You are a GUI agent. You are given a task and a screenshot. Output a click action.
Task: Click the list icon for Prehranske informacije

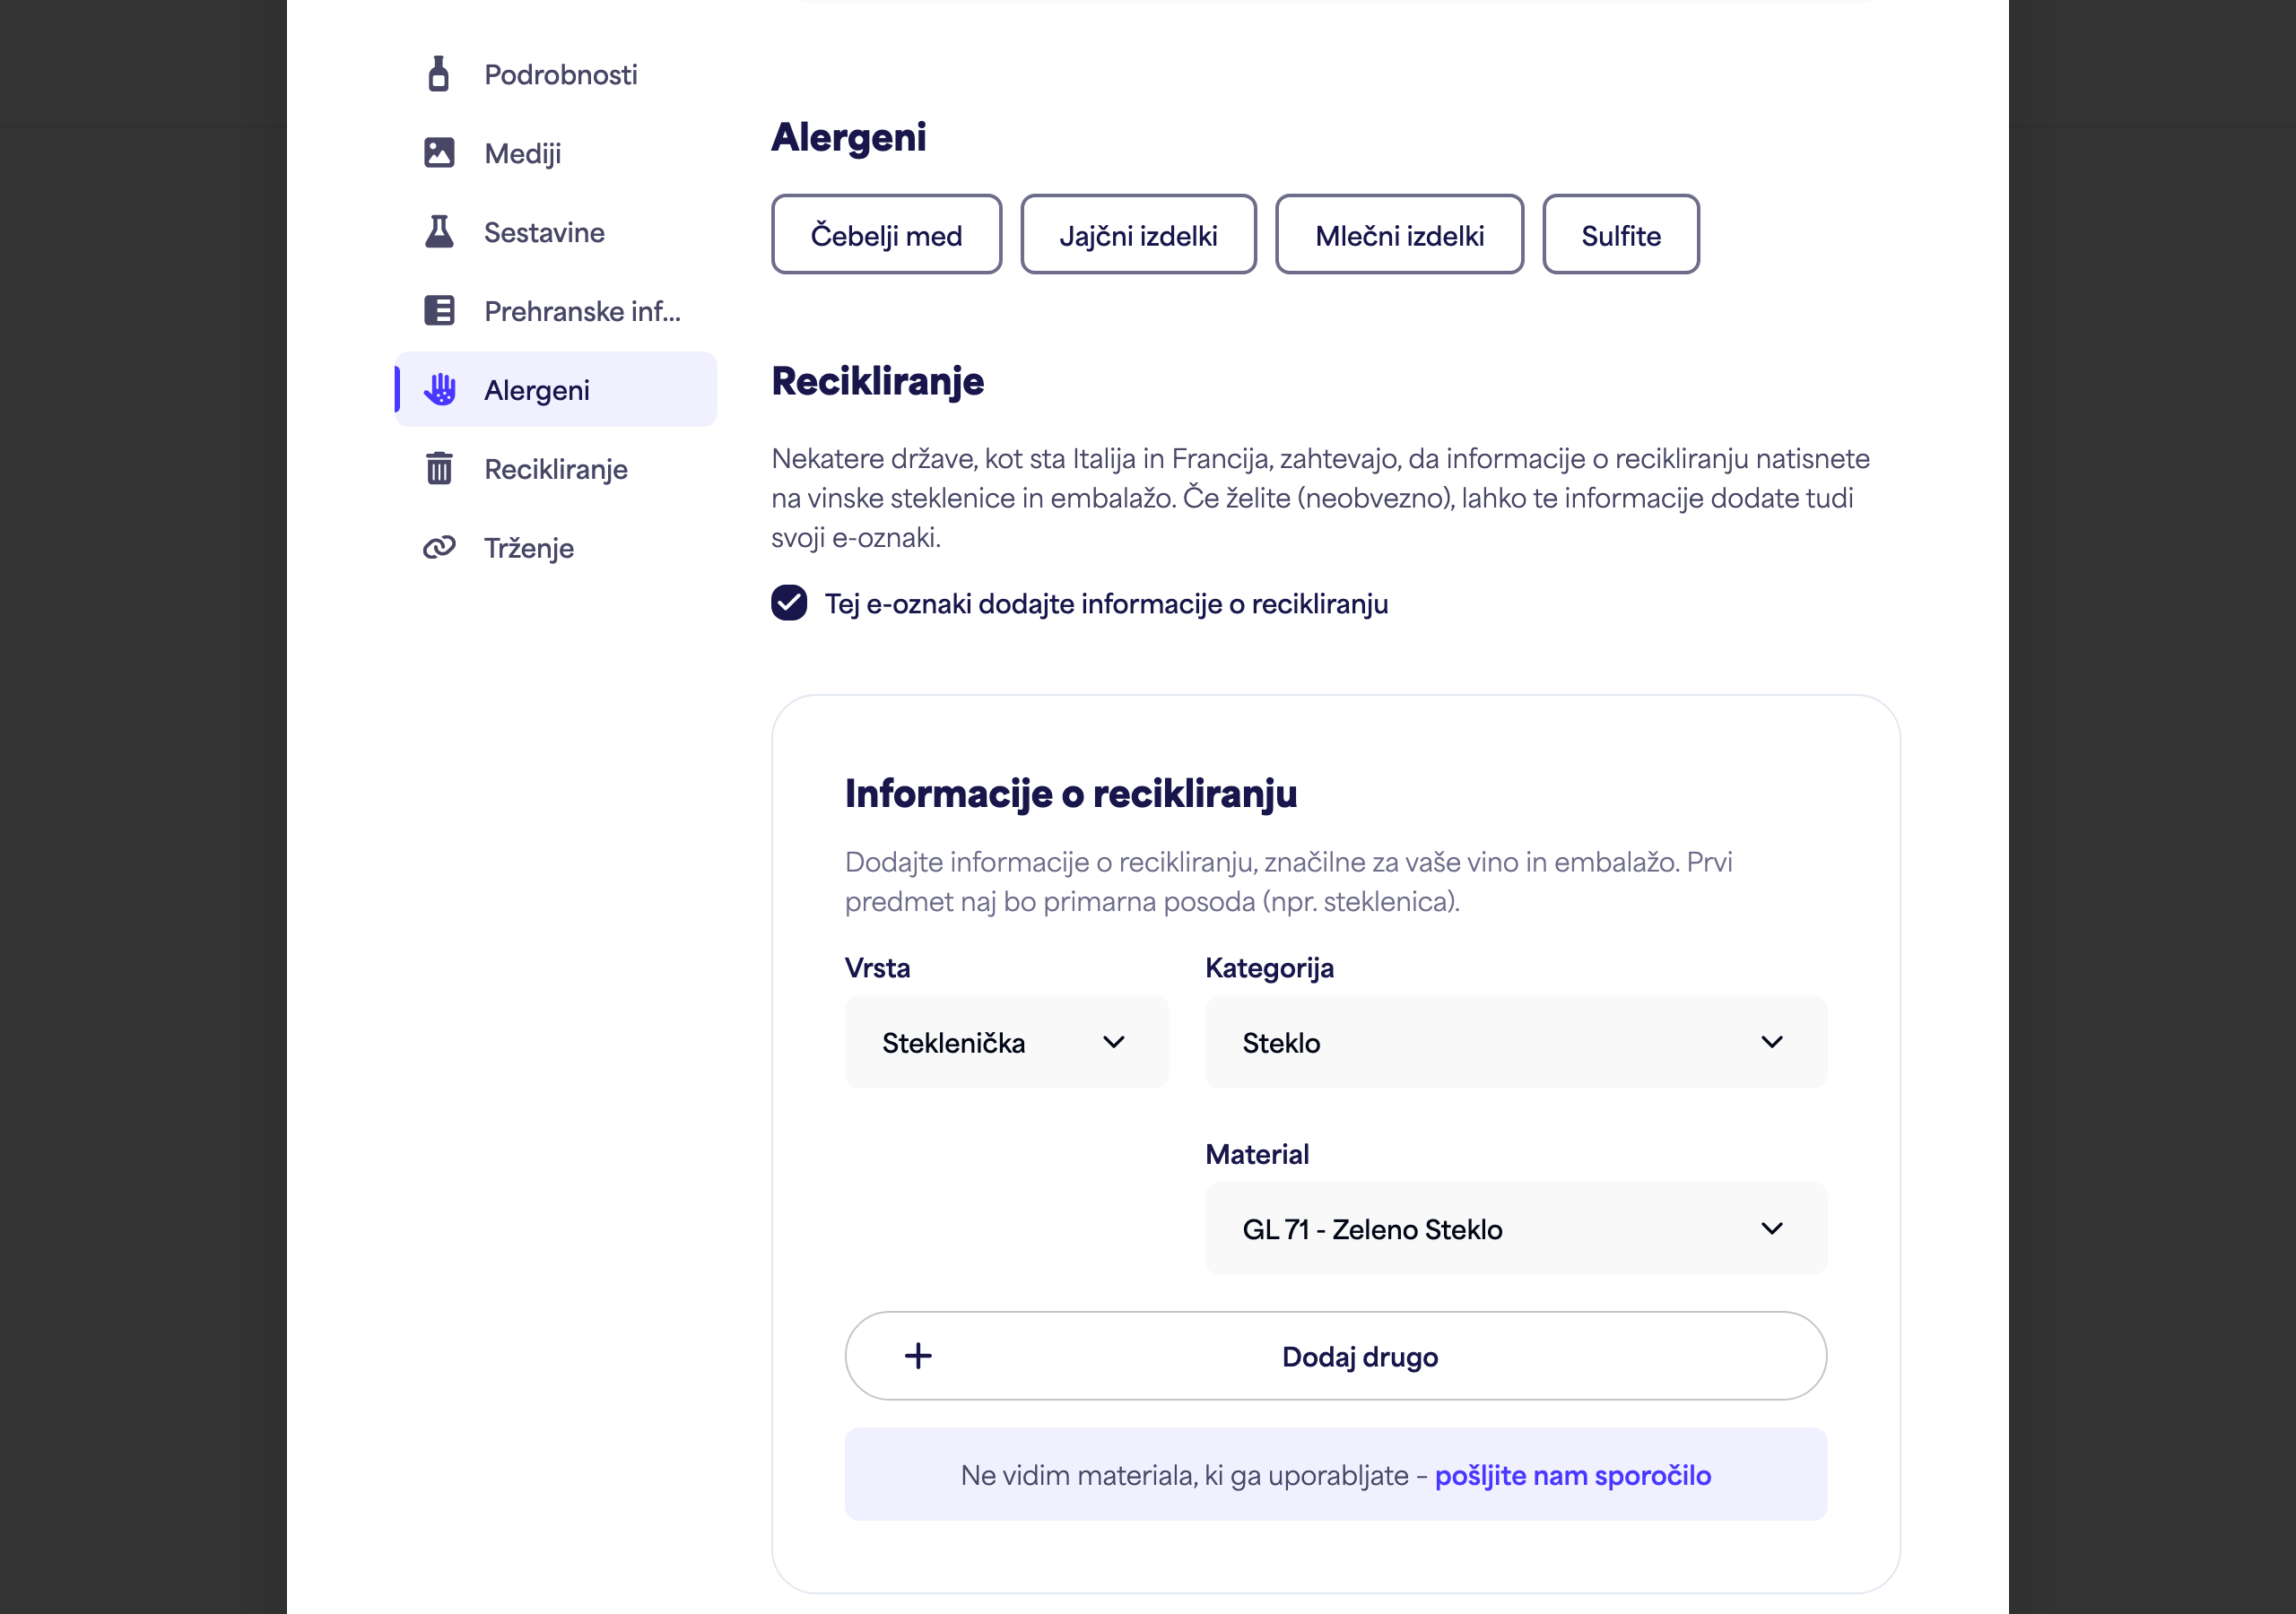[438, 311]
